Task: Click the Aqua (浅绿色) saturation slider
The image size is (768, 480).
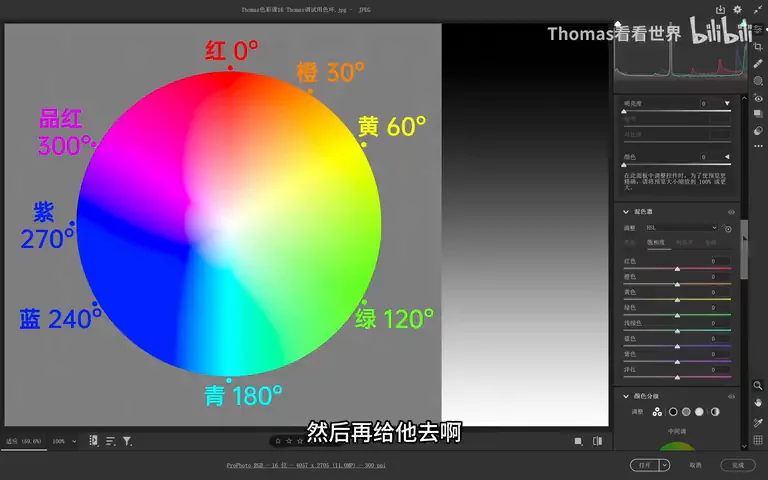Action: pyautogui.click(x=677, y=331)
